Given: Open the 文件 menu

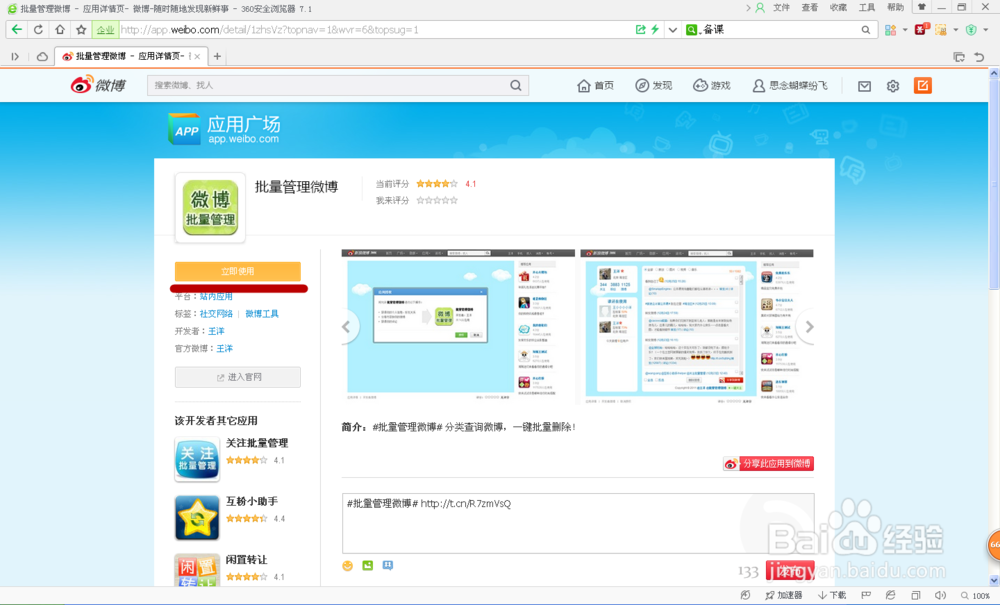Looking at the screenshot, I should click(x=781, y=8).
